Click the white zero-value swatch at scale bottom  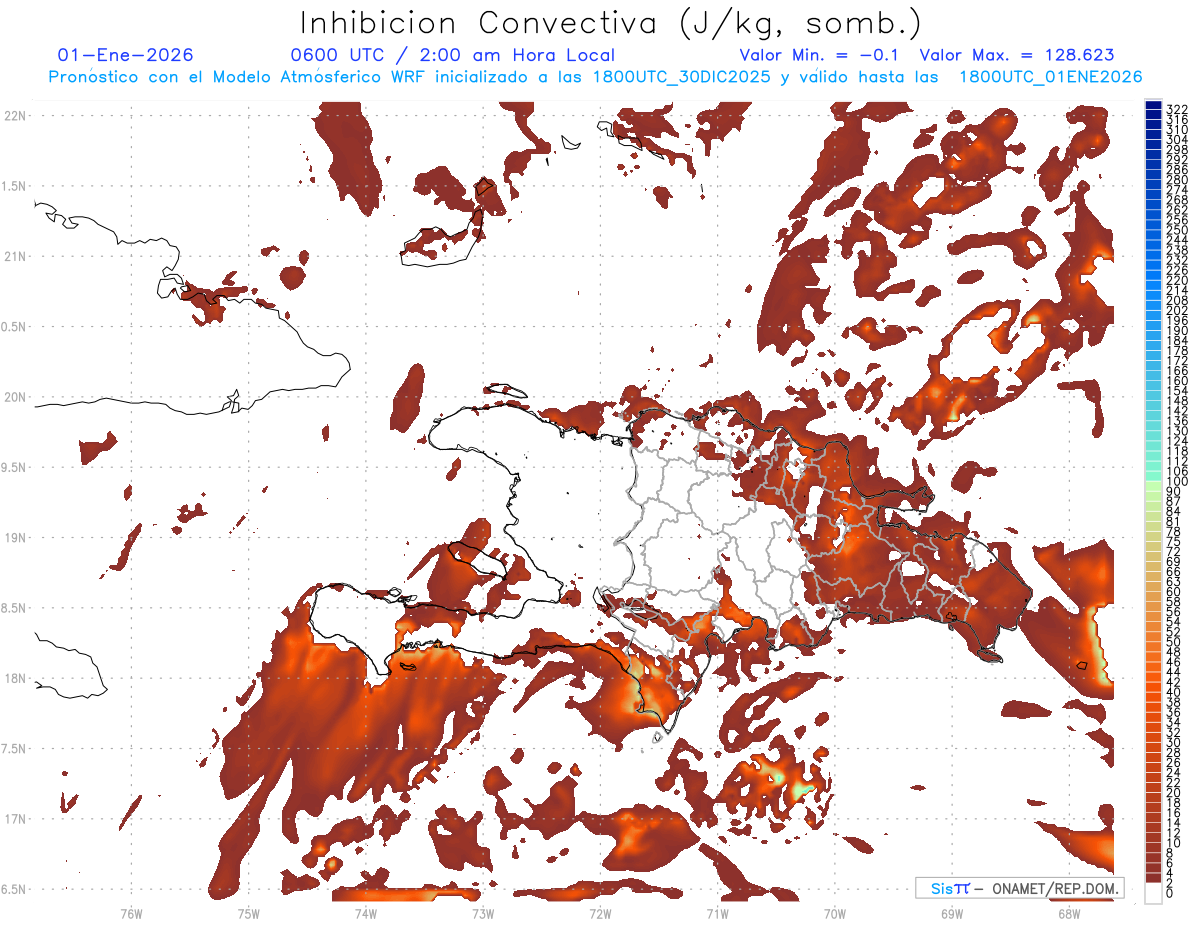pyautogui.click(x=1153, y=892)
